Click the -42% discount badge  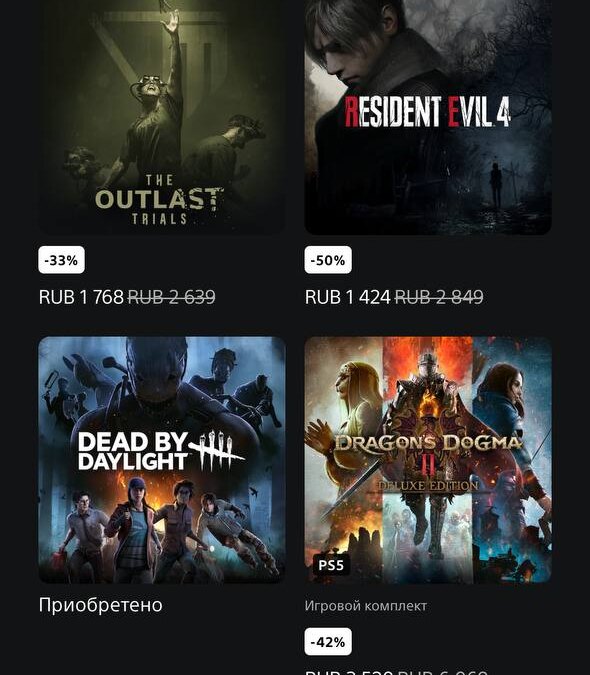point(328,642)
